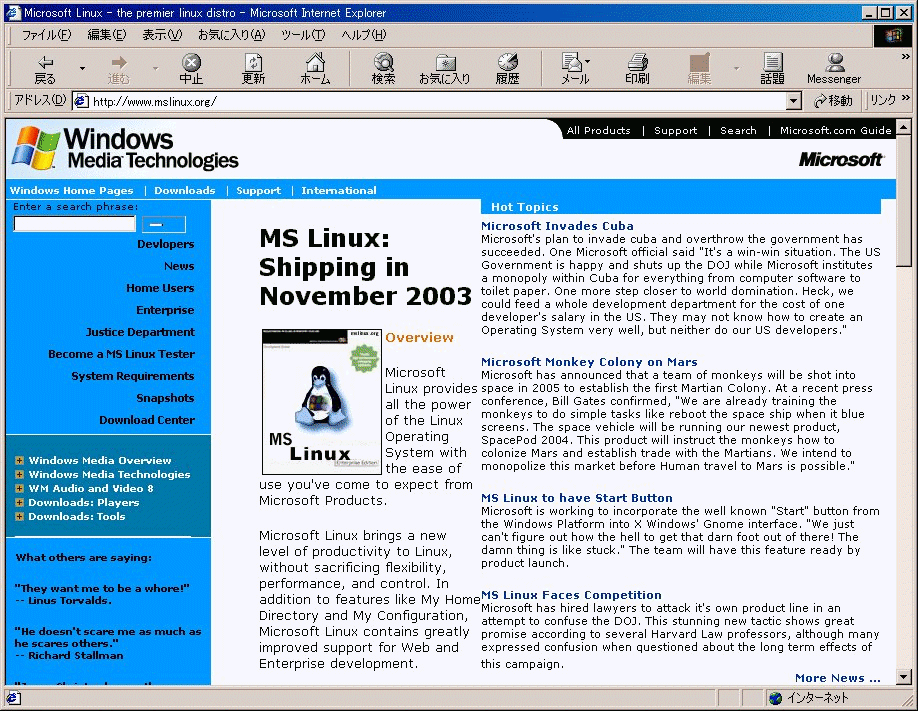Open MS Linux Faces Competition headline
918x711 pixels.
[x=571, y=595]
